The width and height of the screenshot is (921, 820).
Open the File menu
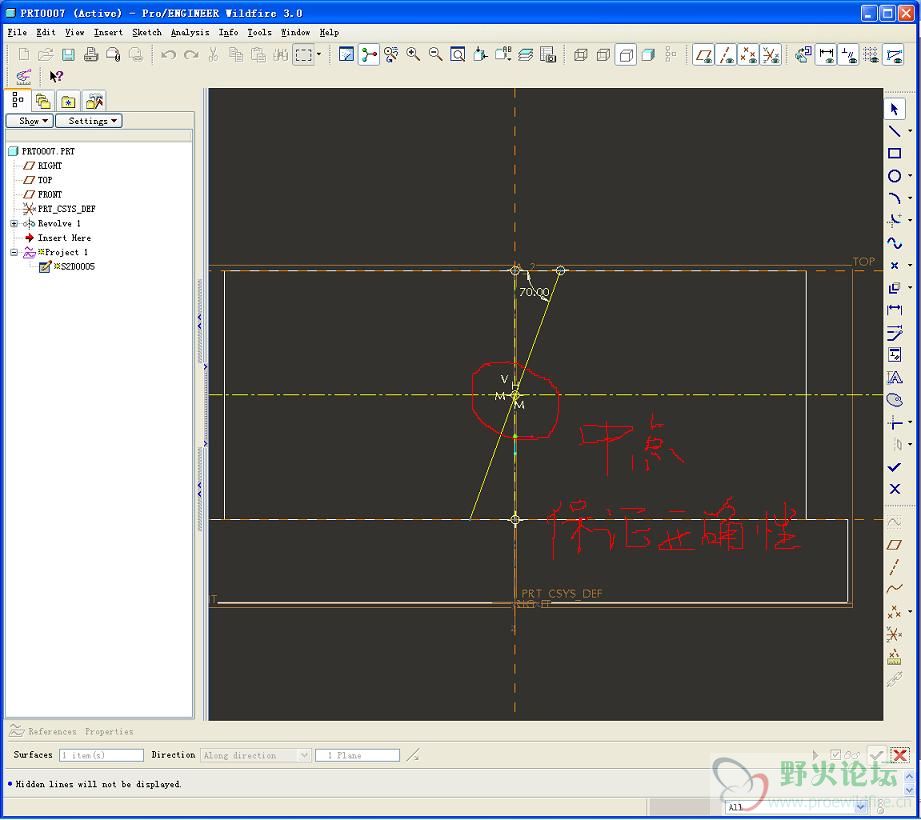coord(17,32)
